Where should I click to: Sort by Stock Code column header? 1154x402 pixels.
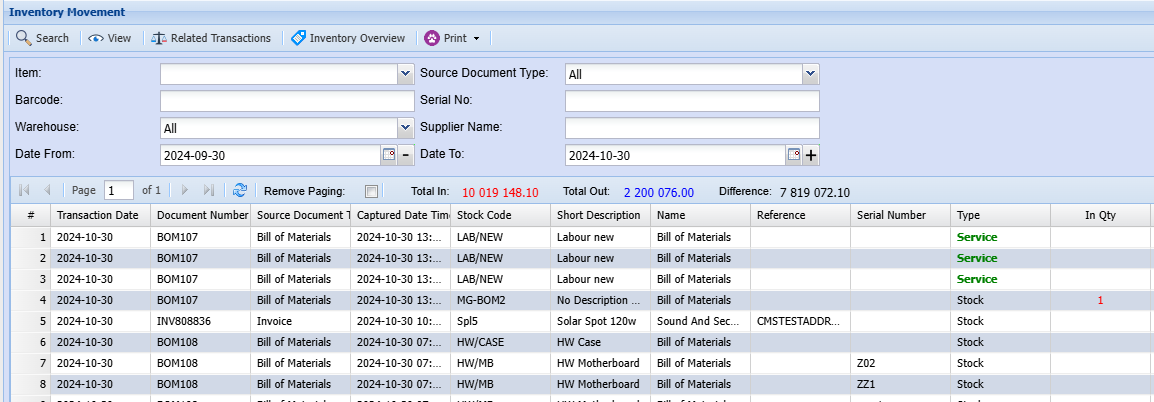click(485, 215)
